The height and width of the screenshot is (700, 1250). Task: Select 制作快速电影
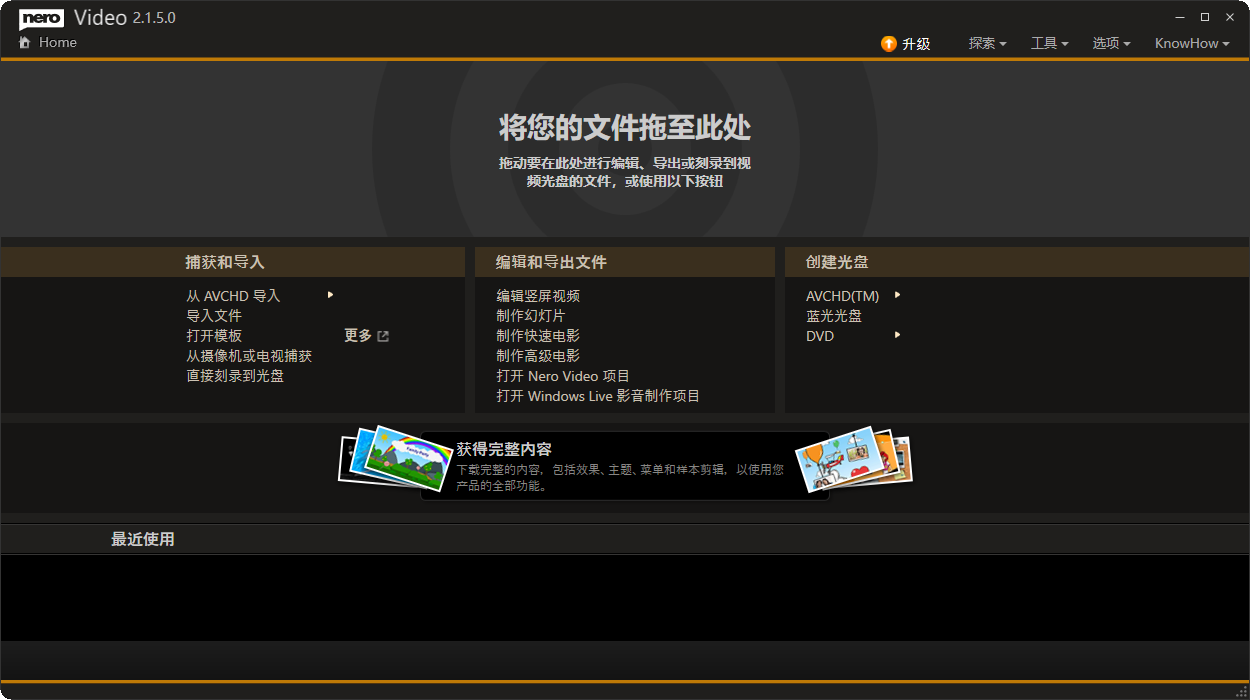[x=538, y=336]
